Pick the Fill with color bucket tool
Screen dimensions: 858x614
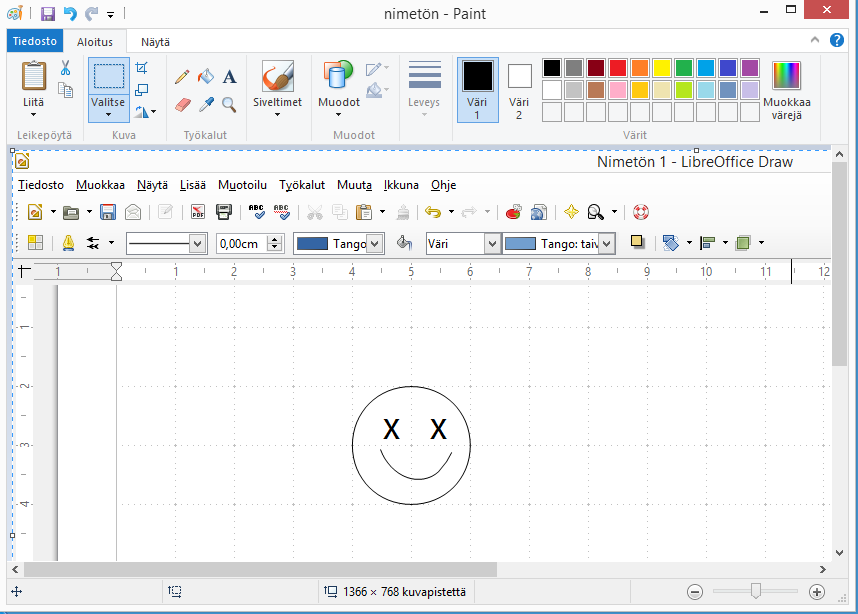tap(206, 77)
